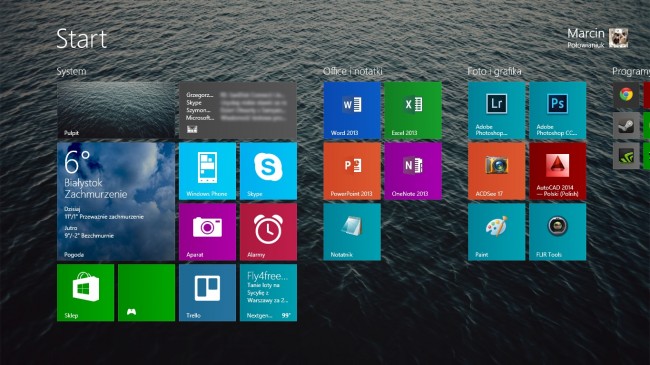This screenshot has width=650, height=365.
Task: Launch Adobe Photoshop Lightroom tile
Action: 497,110
